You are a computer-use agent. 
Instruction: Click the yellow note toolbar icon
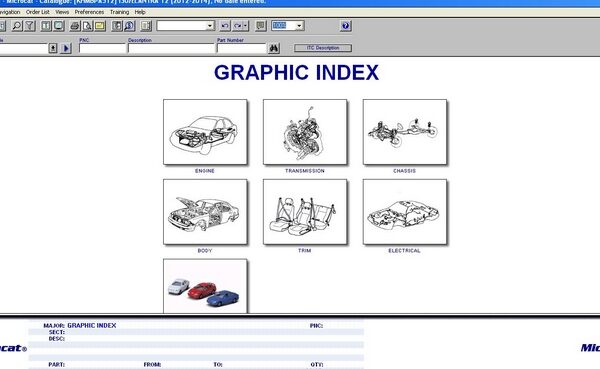pyautogui.click(x=100, y=26)
